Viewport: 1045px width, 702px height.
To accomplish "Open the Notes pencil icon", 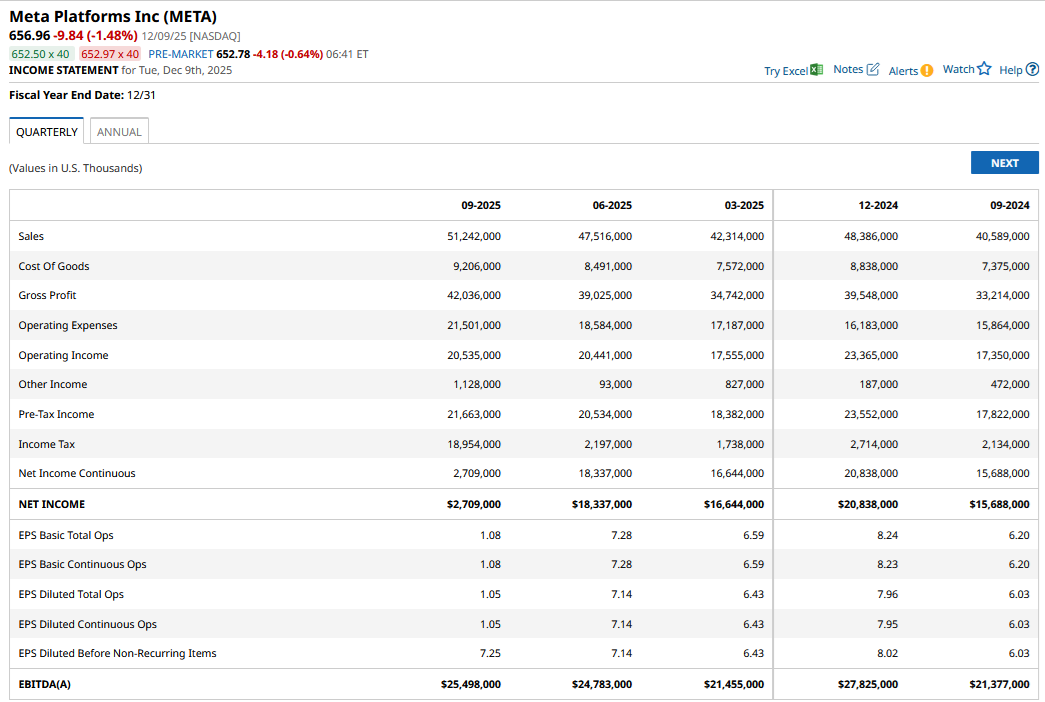I will [x=872, y=70].
